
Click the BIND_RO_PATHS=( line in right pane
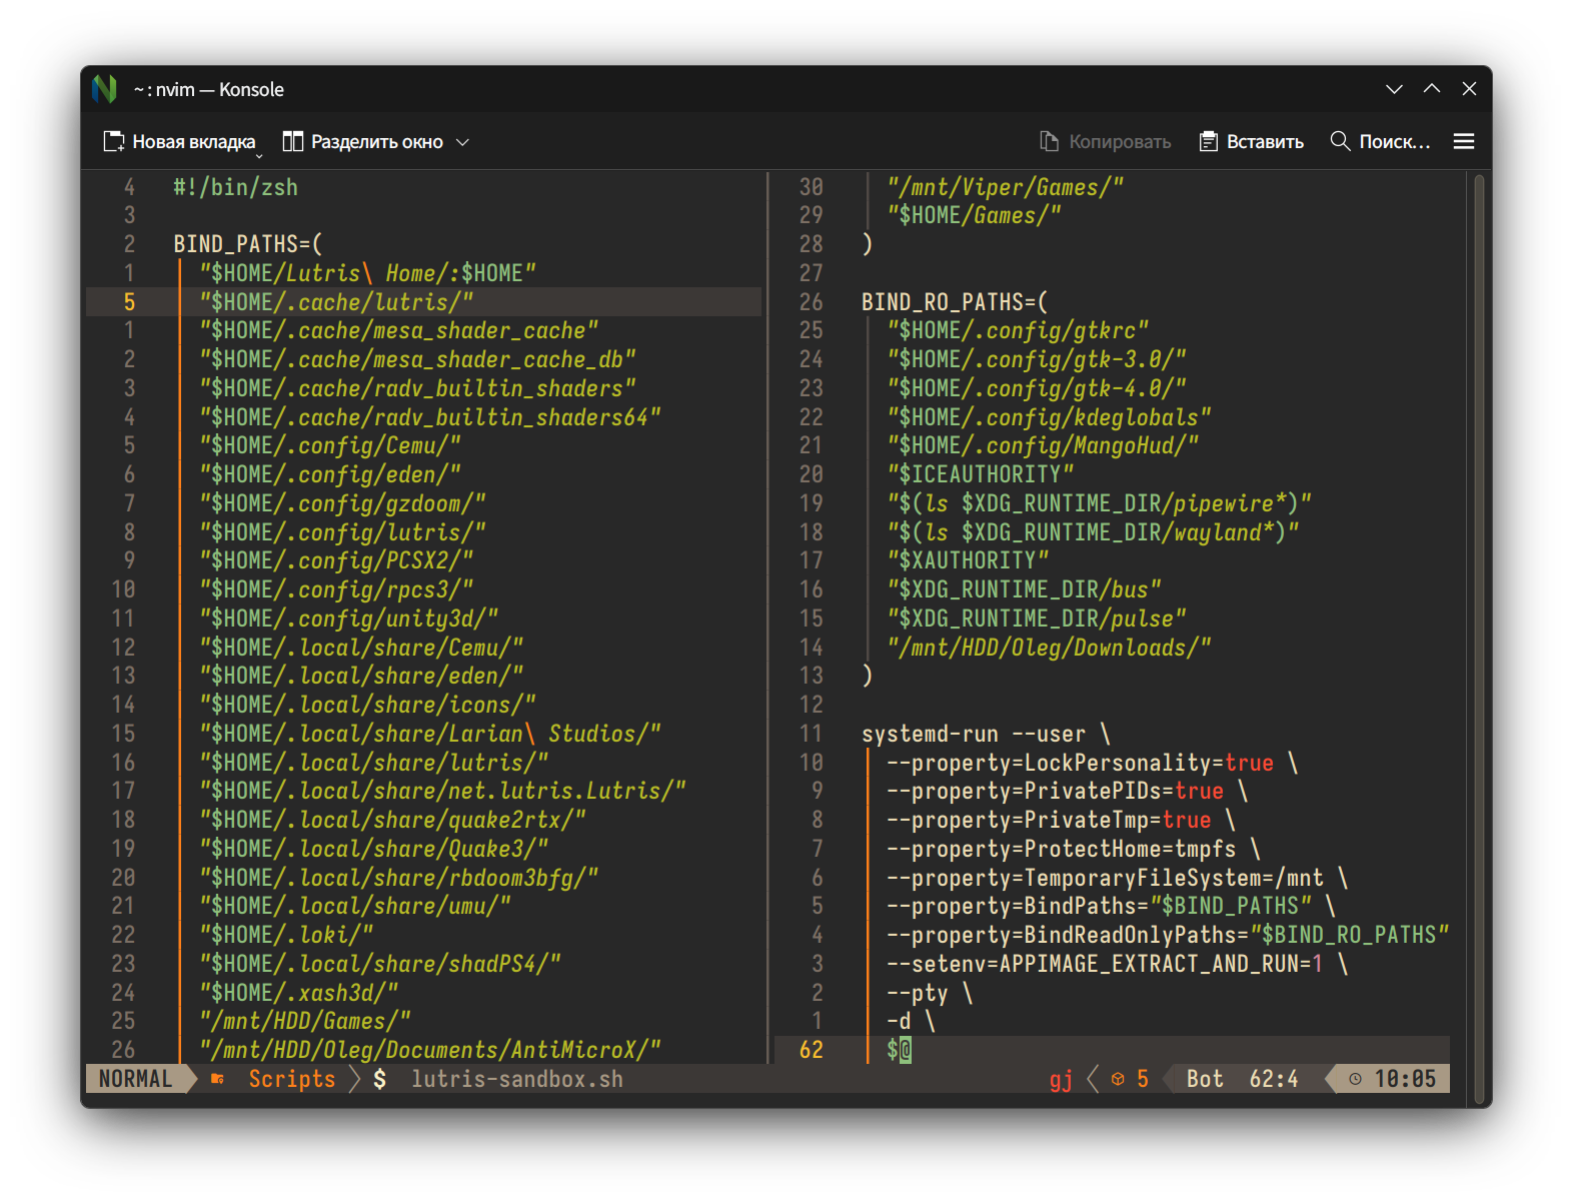click(x=954, y=302)
